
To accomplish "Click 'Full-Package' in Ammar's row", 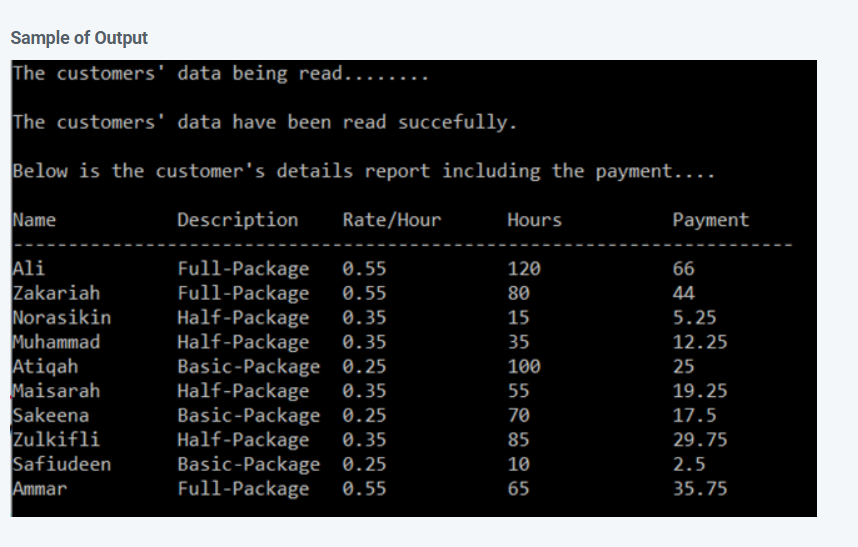I will [x=244, y=488].
